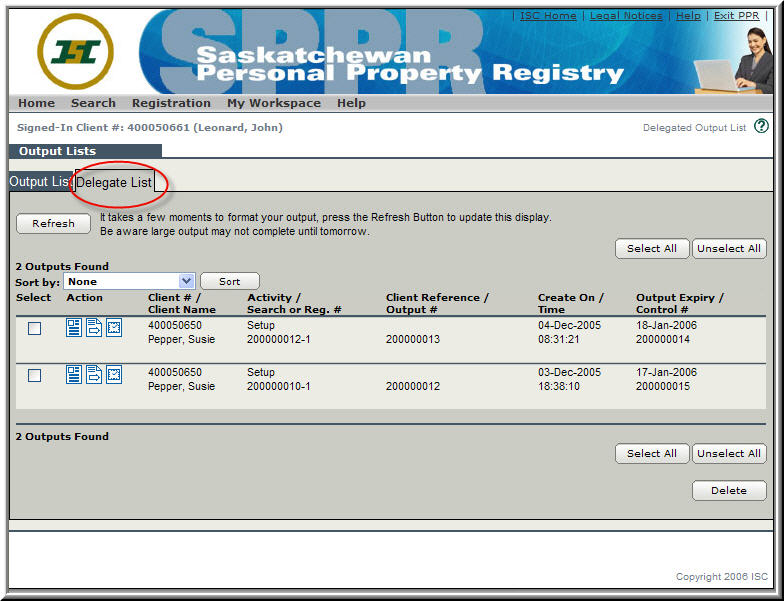Click the create date 04-Dec-2005
This screenshot has width=784, height=601.
[x=570, y=326]
